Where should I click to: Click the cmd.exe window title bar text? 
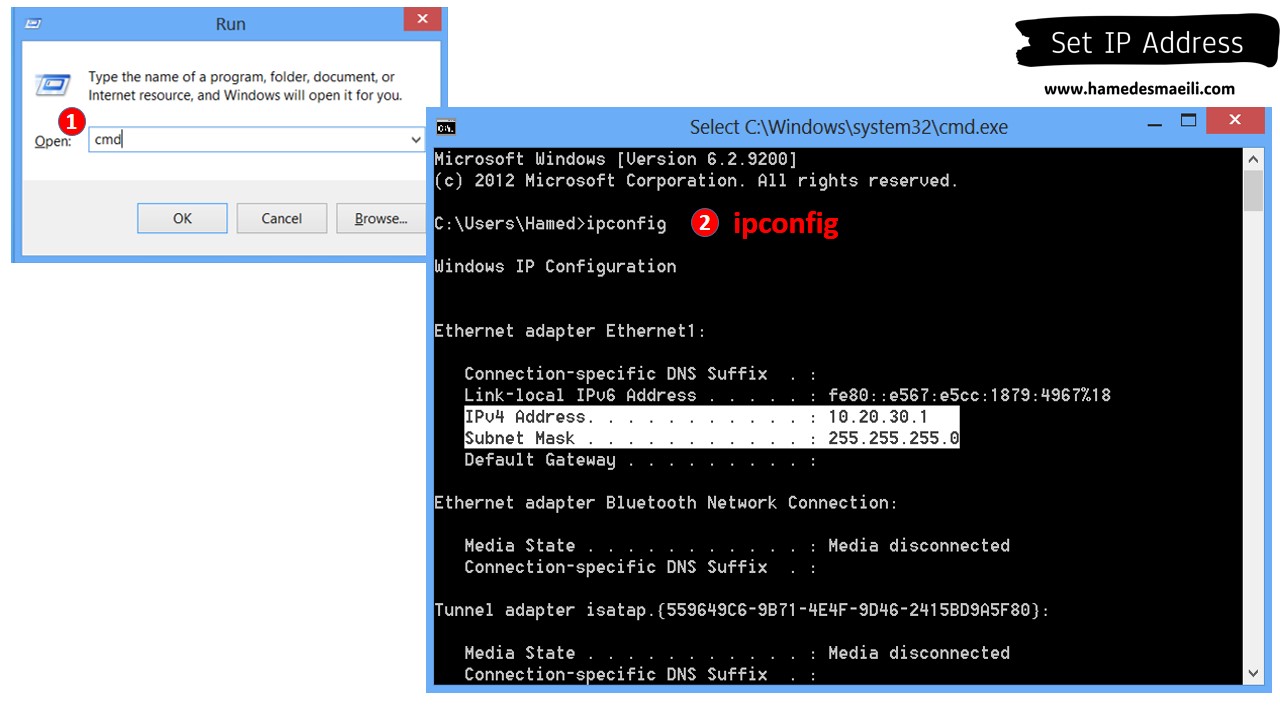[848, 127]
